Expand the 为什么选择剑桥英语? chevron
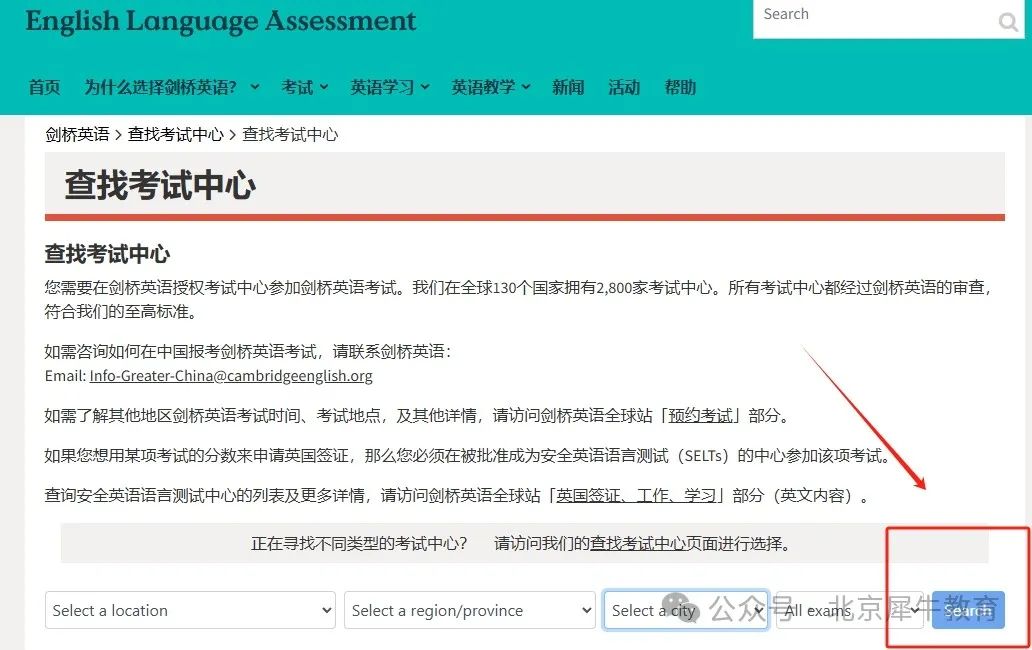 (255, 87)
